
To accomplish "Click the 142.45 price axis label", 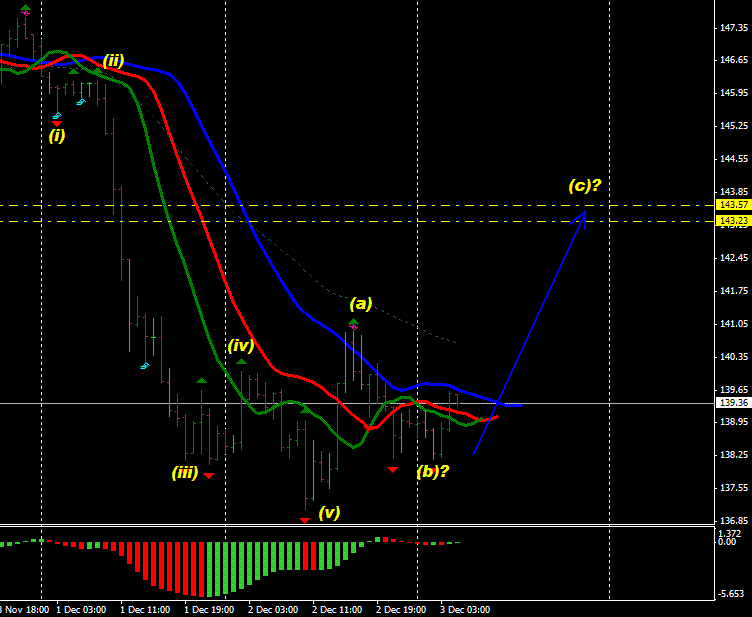I will [734, 258].
